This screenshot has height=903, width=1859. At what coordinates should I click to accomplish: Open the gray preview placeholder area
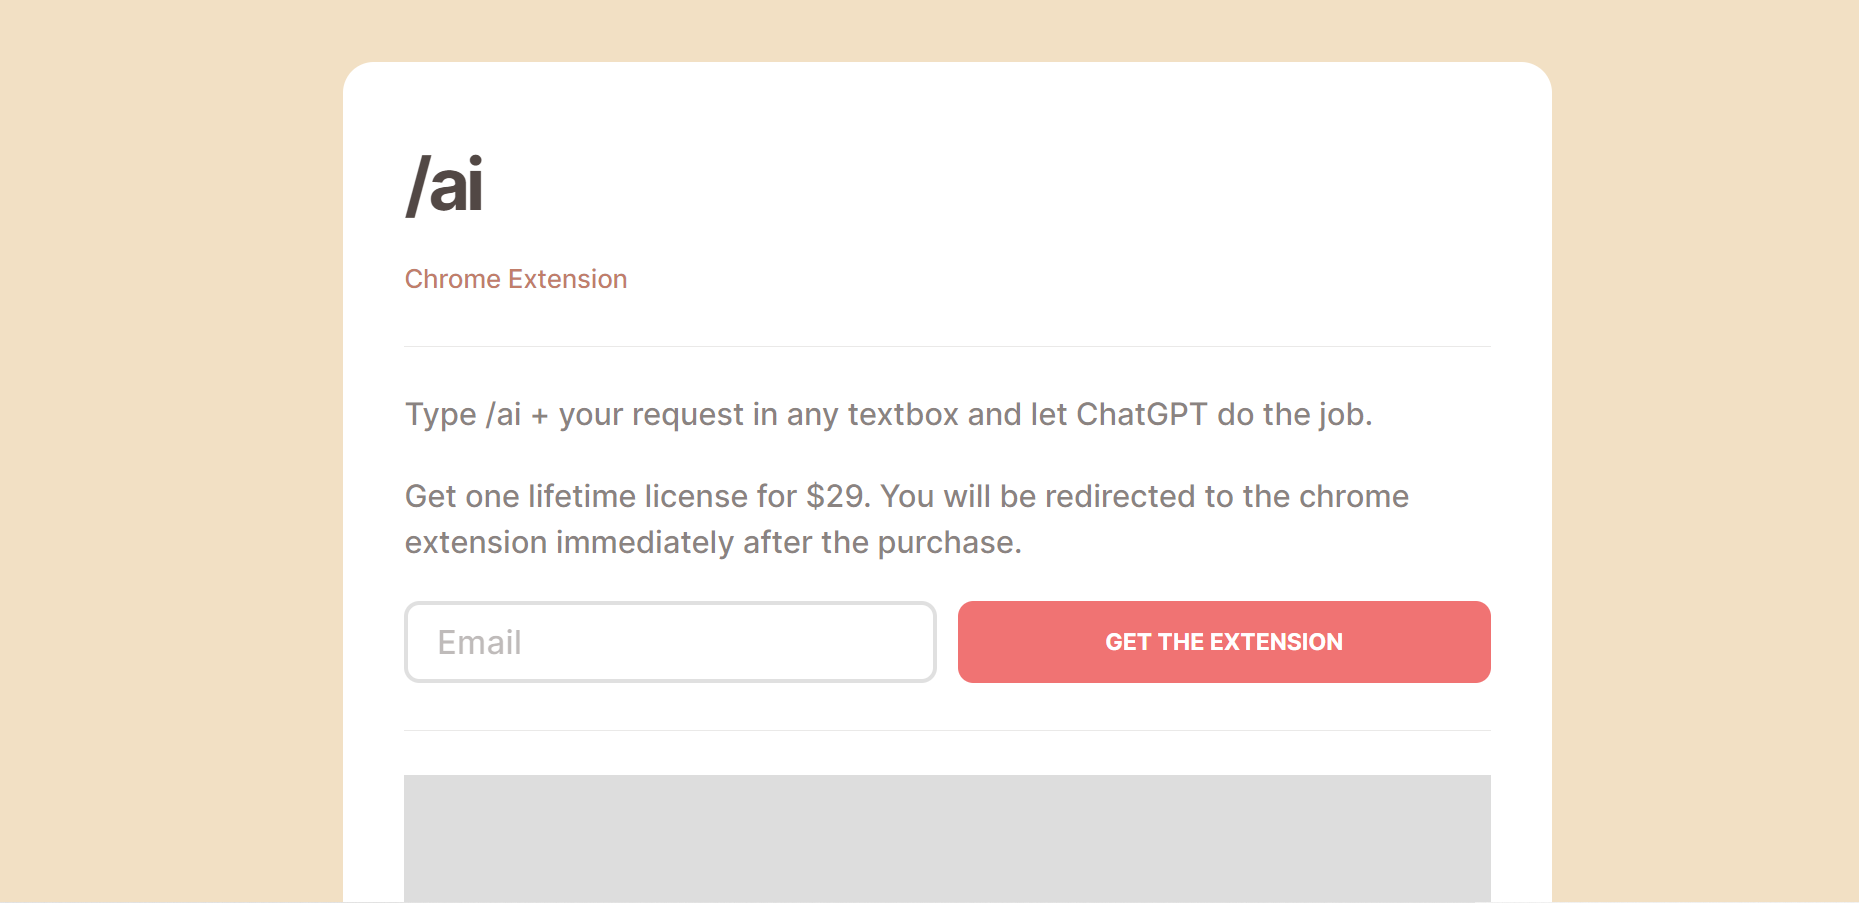point(947,838)
